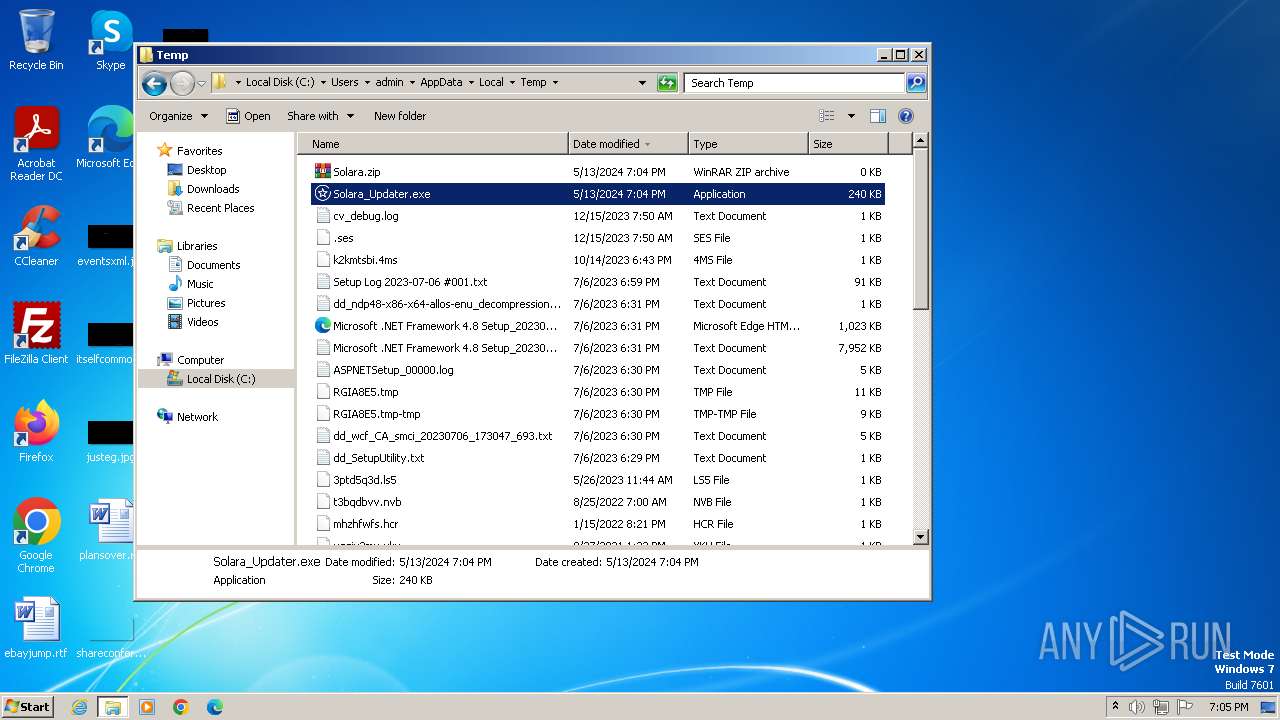Screen dimensions: 1280x720
Task: Select Downloads under Favorites
Action: pos(213,189)
